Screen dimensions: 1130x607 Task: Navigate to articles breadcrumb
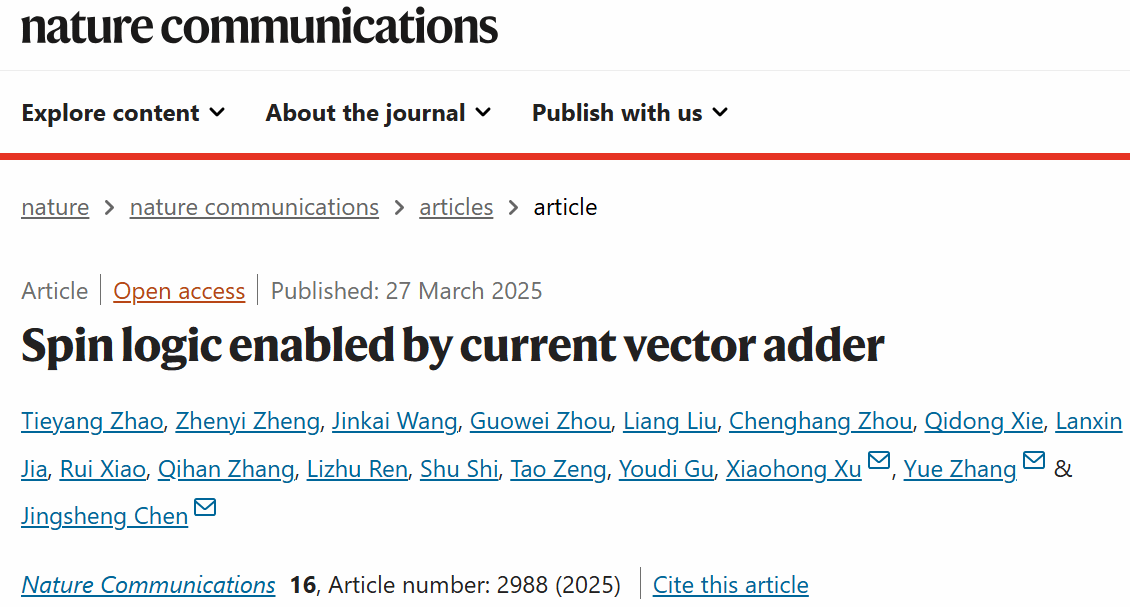point(456,207)
